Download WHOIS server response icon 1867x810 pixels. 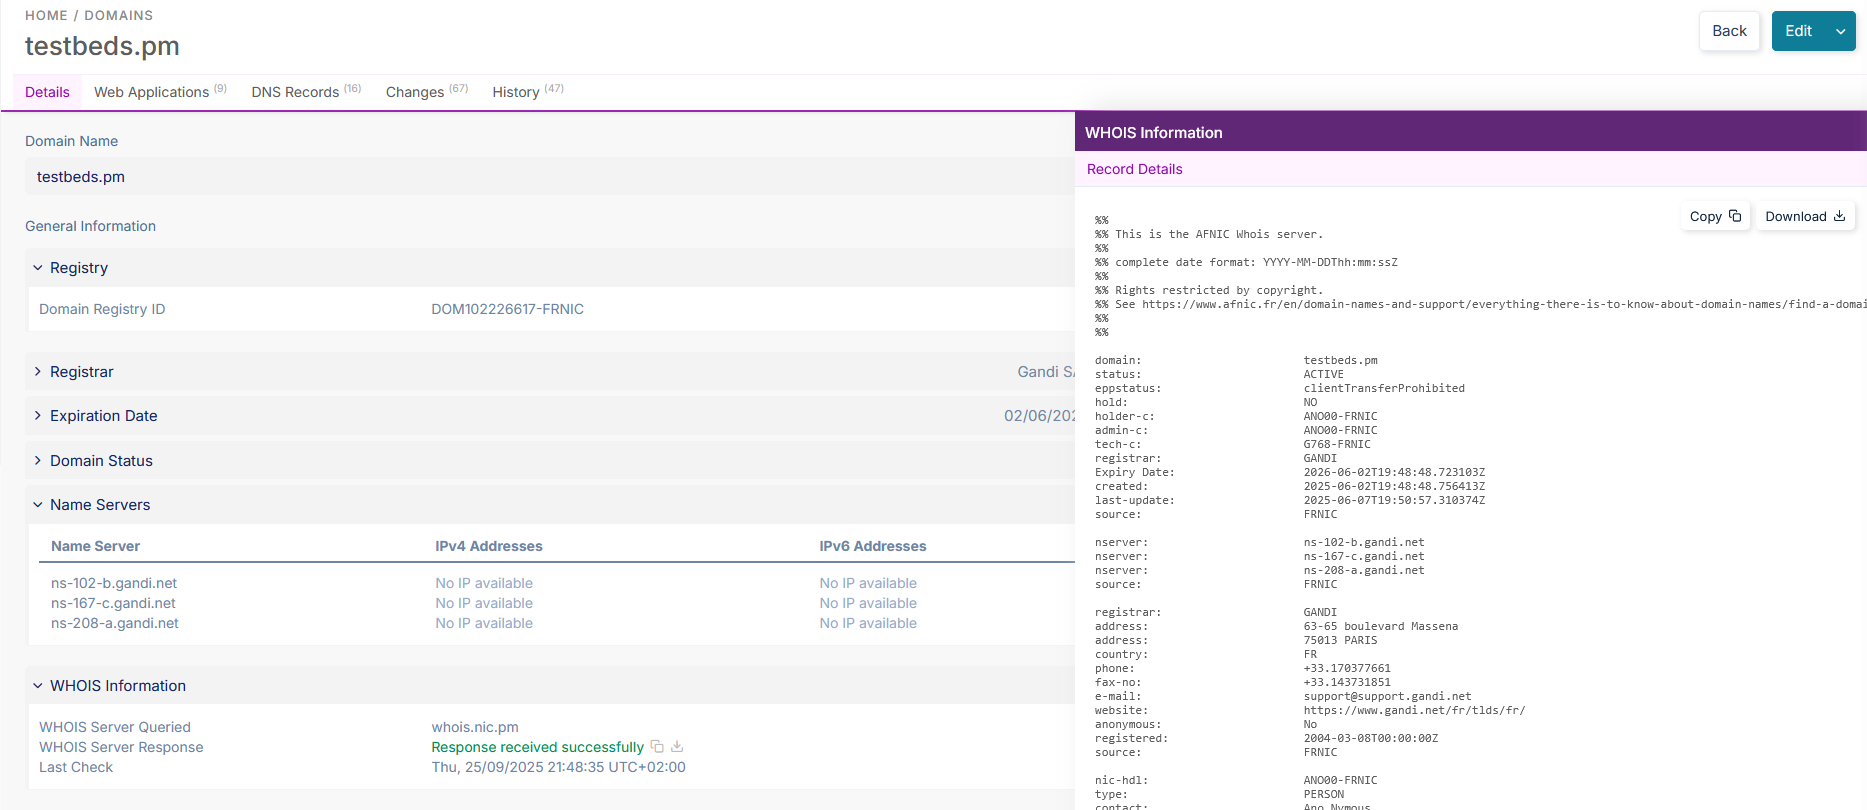[x=677, y=747]
